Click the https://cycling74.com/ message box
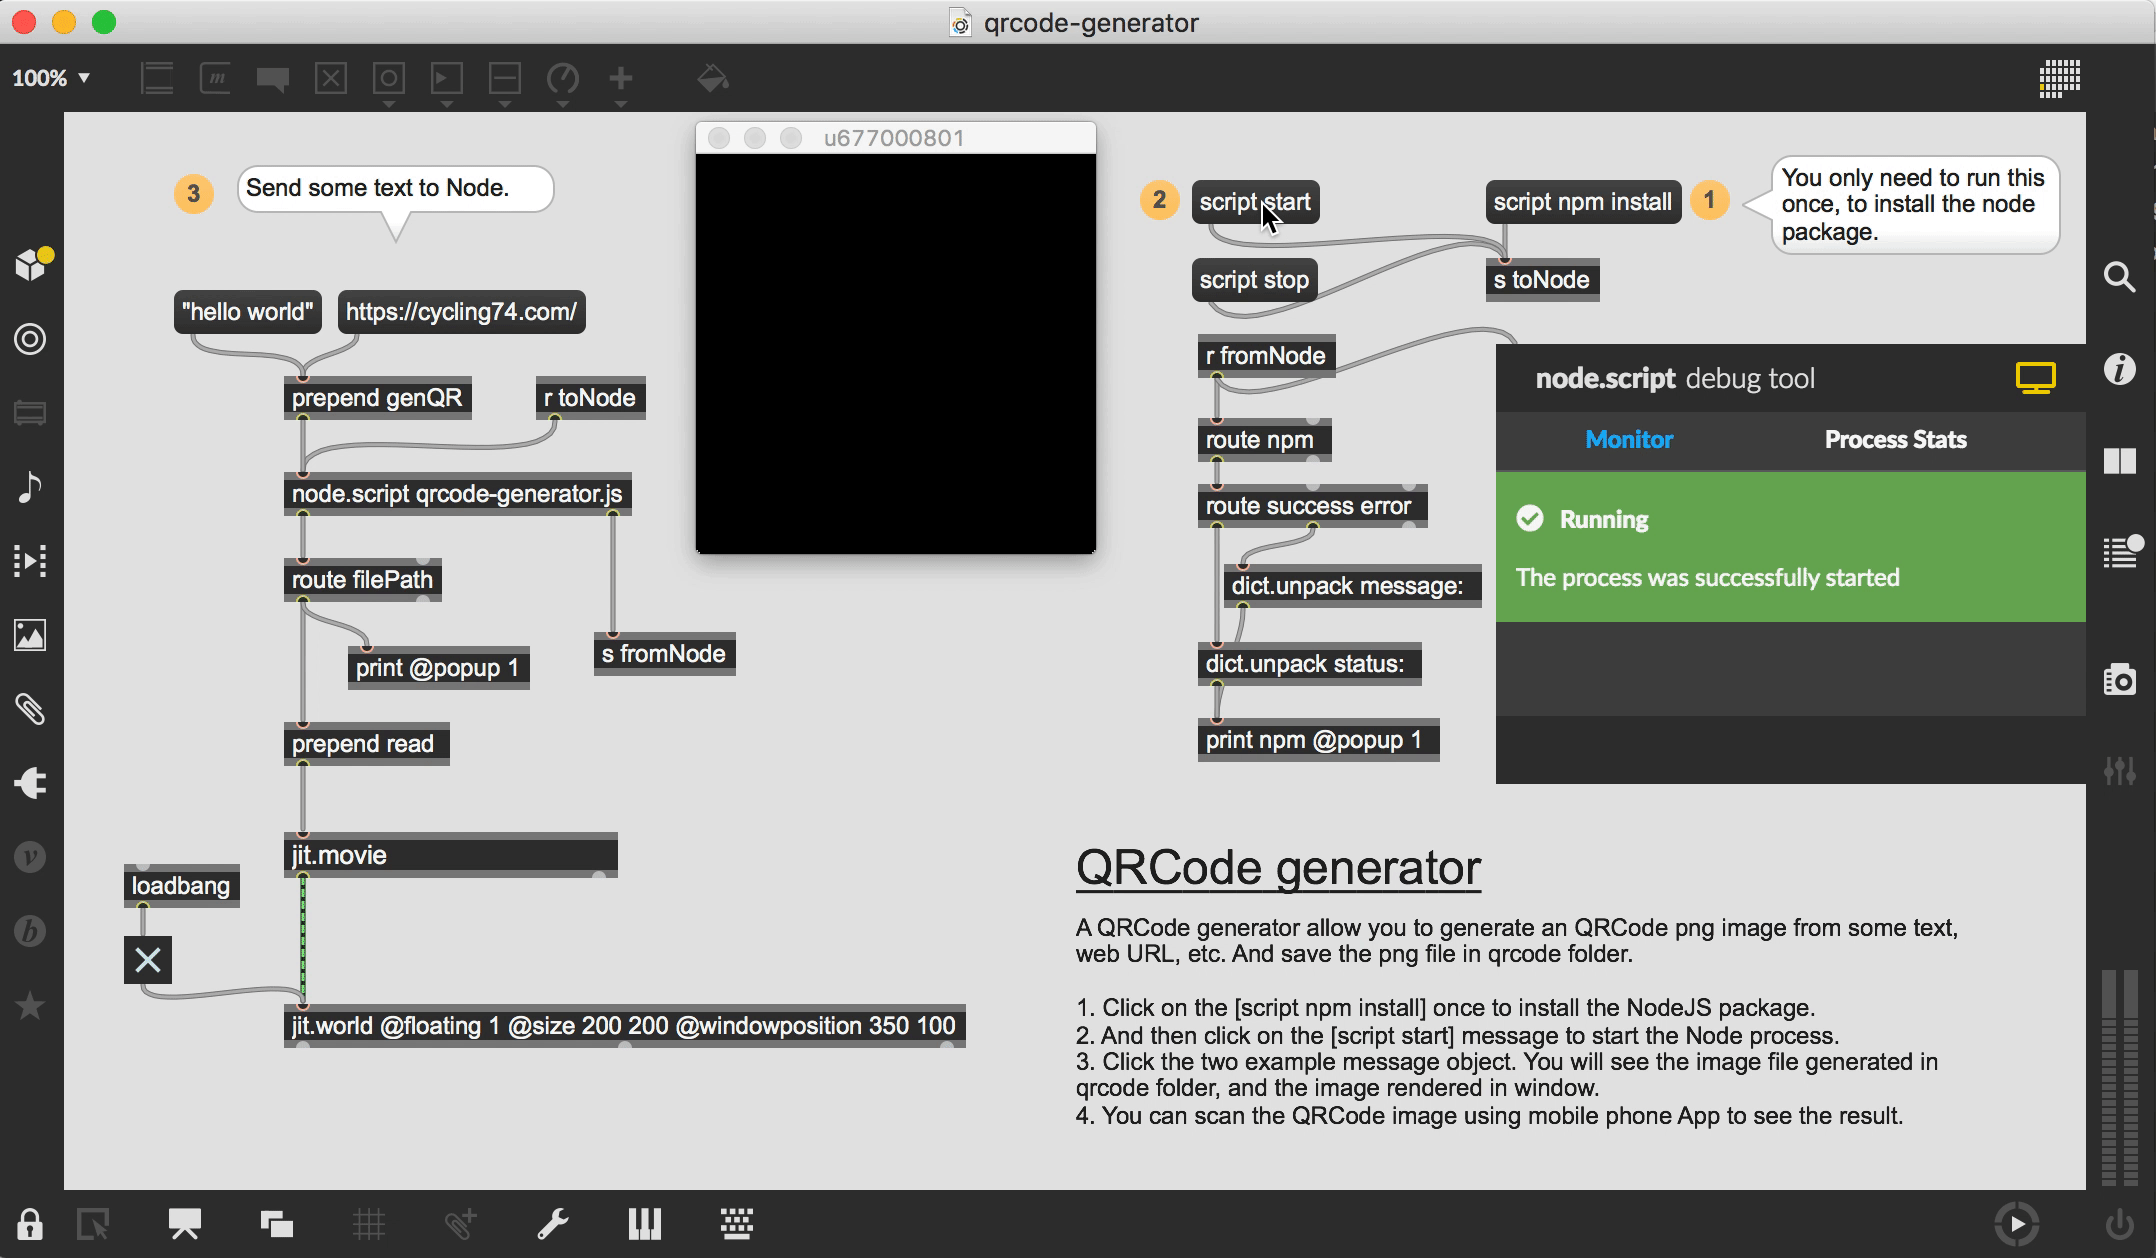The image size is (2156, 1258). pyautogui.click(x=461, y=312)
